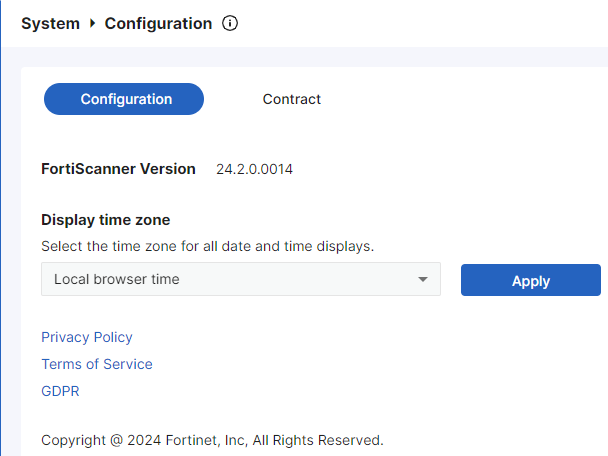Click the FortiScanner Version label
The width and height of the screenshot is (608, 456).
click(118, 169)
